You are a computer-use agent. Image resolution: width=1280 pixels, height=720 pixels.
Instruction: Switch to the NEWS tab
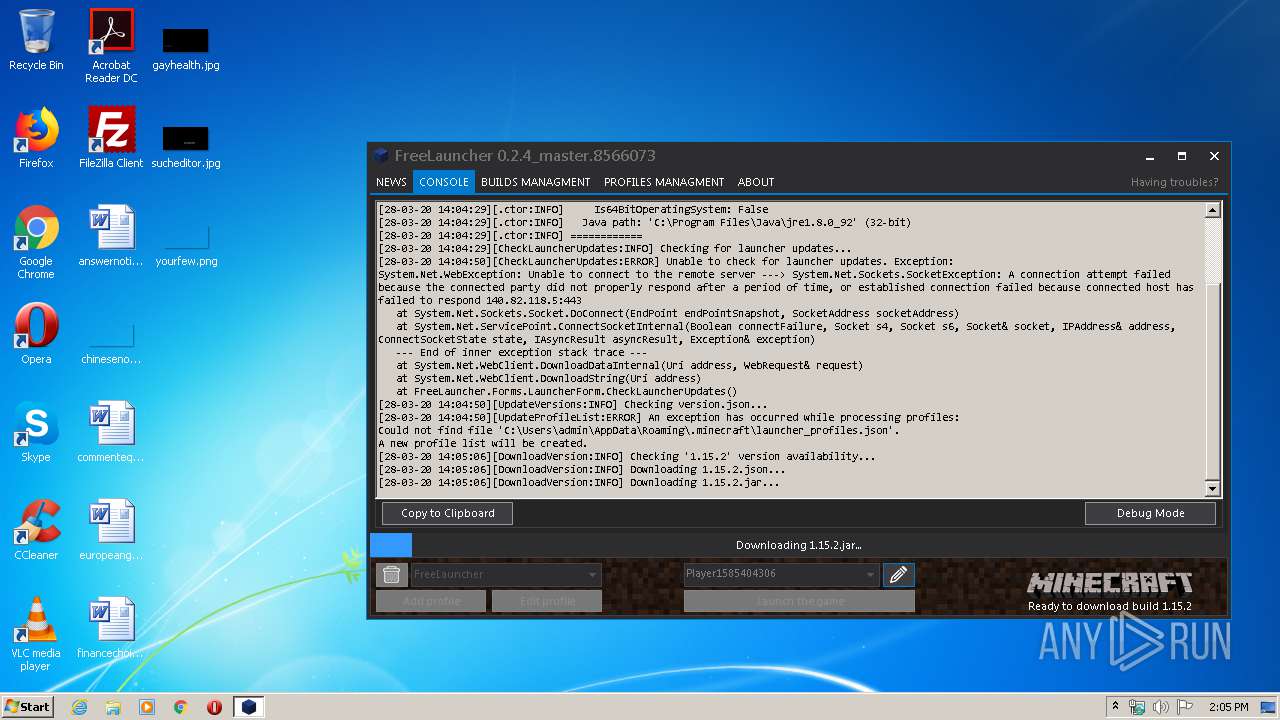point(391,182)
